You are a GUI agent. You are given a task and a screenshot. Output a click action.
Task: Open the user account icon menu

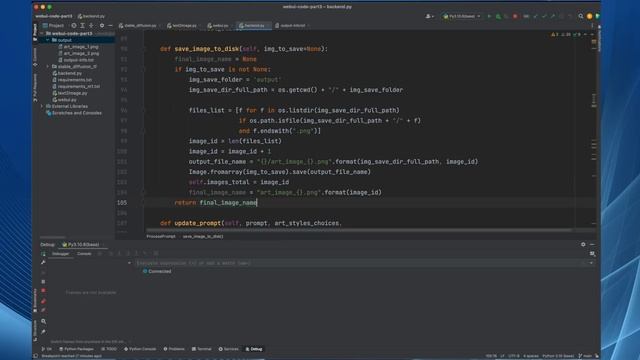click(429, 16)
